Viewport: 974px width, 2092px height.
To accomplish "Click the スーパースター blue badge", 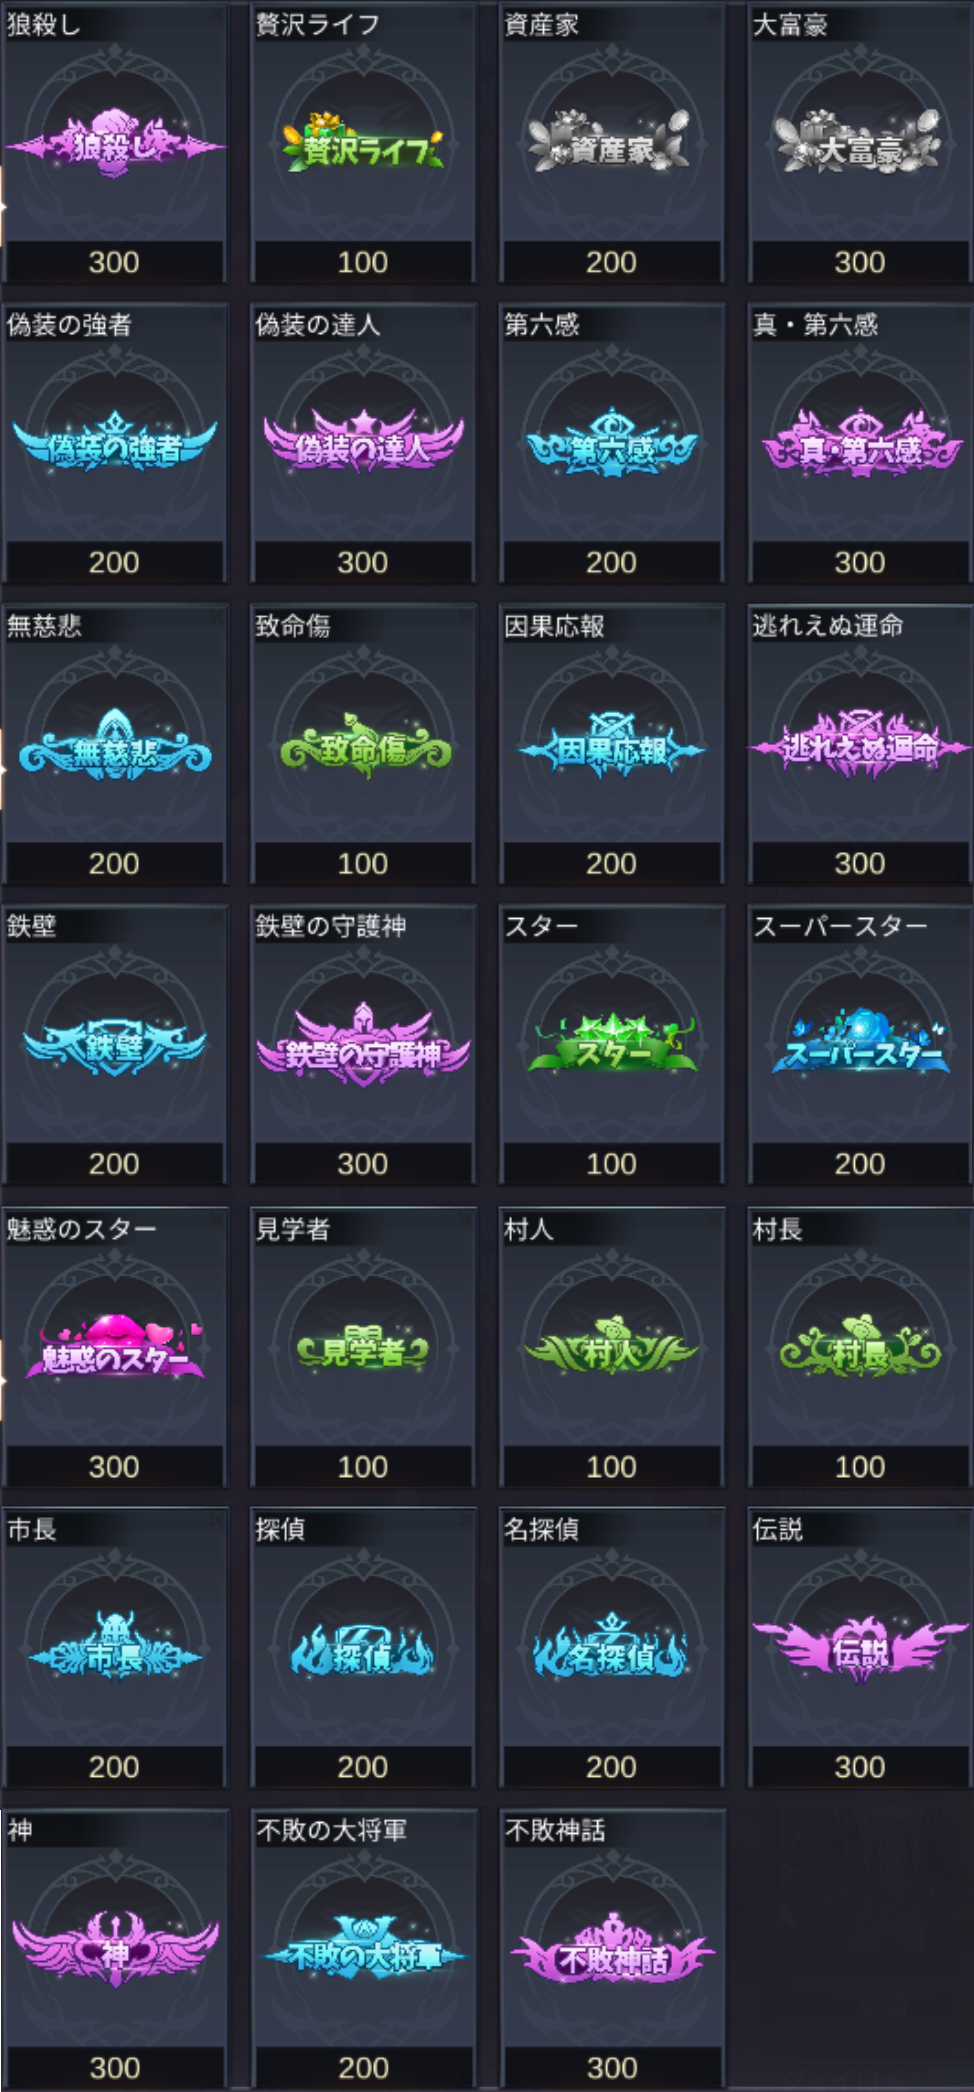I will pyautogui.click(x=860, y=1045).
